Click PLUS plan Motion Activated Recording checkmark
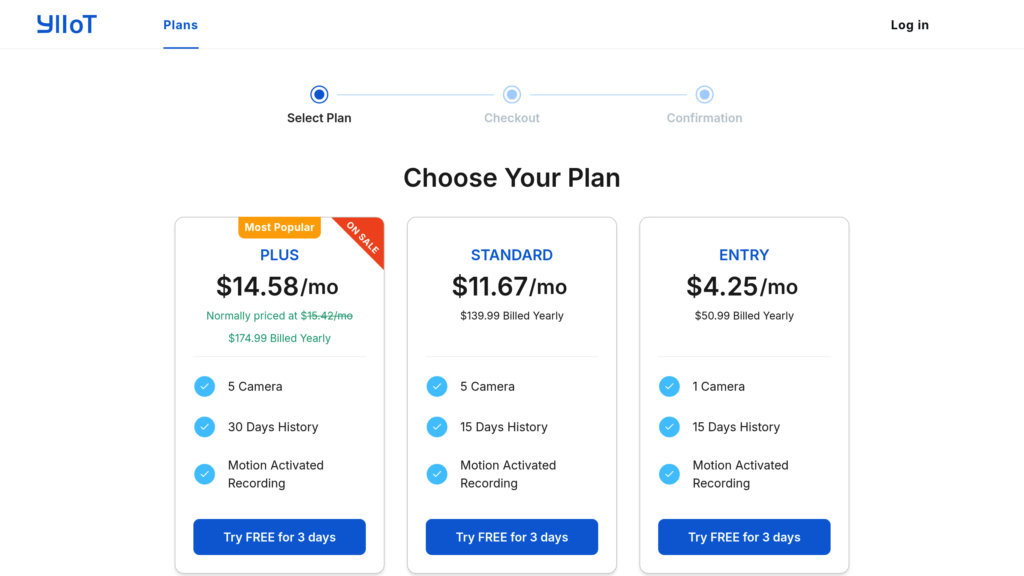The height and width of the screenshot is (576, 1024). pyautogui.click(x=205, y=474)
